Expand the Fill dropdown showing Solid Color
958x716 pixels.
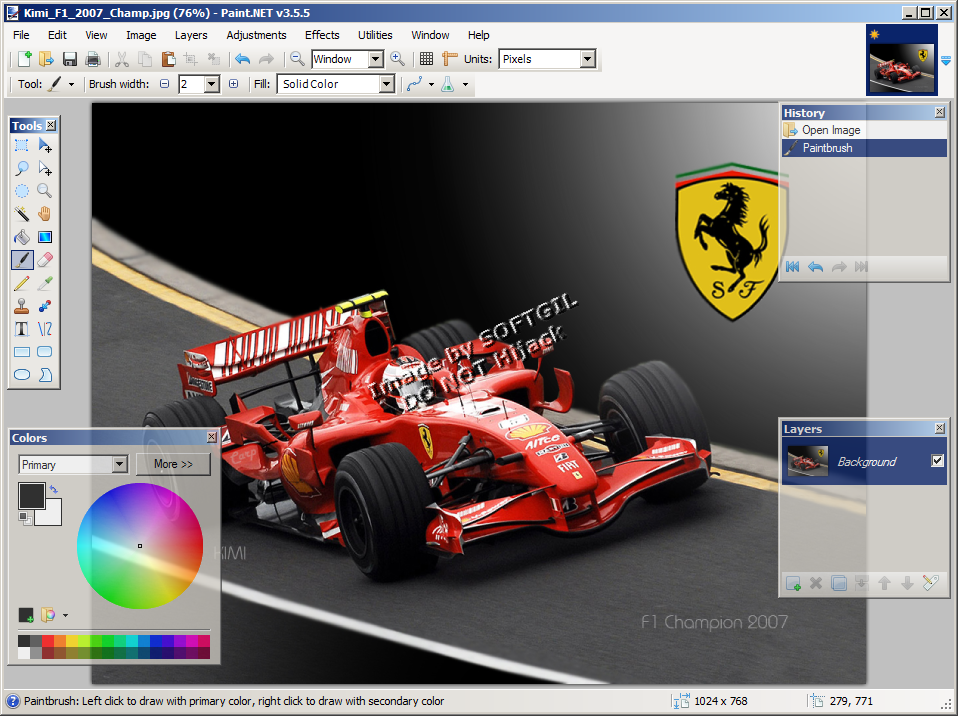386,84
